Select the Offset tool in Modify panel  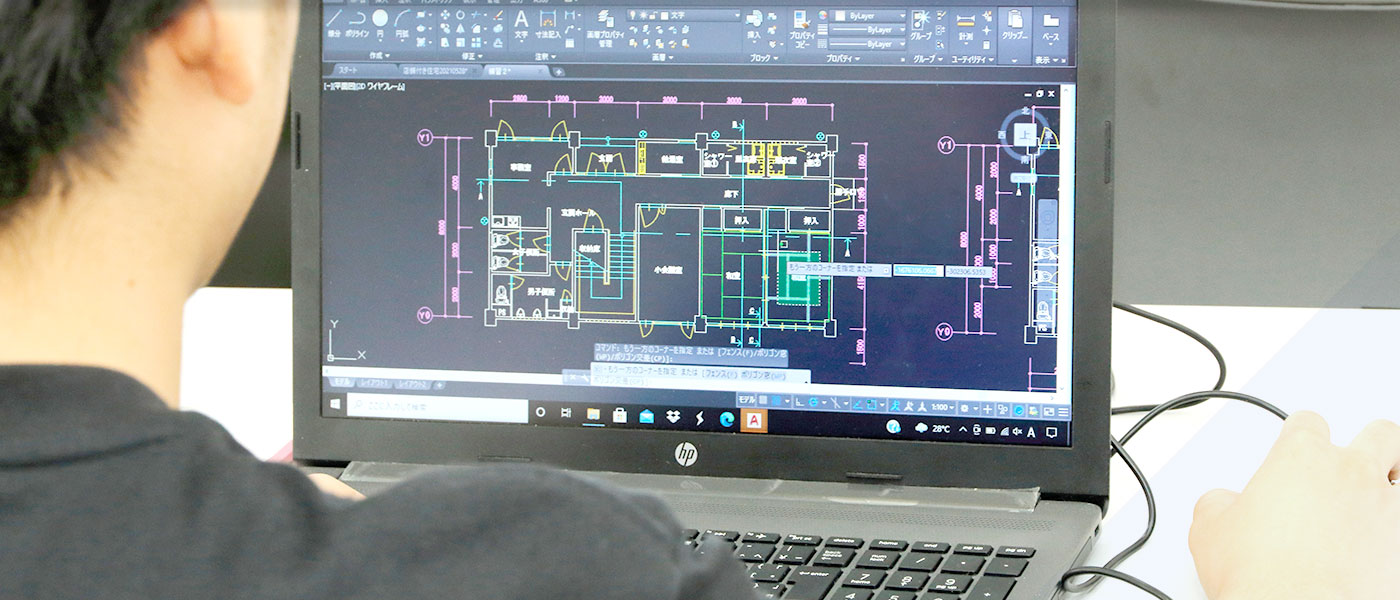498,43
